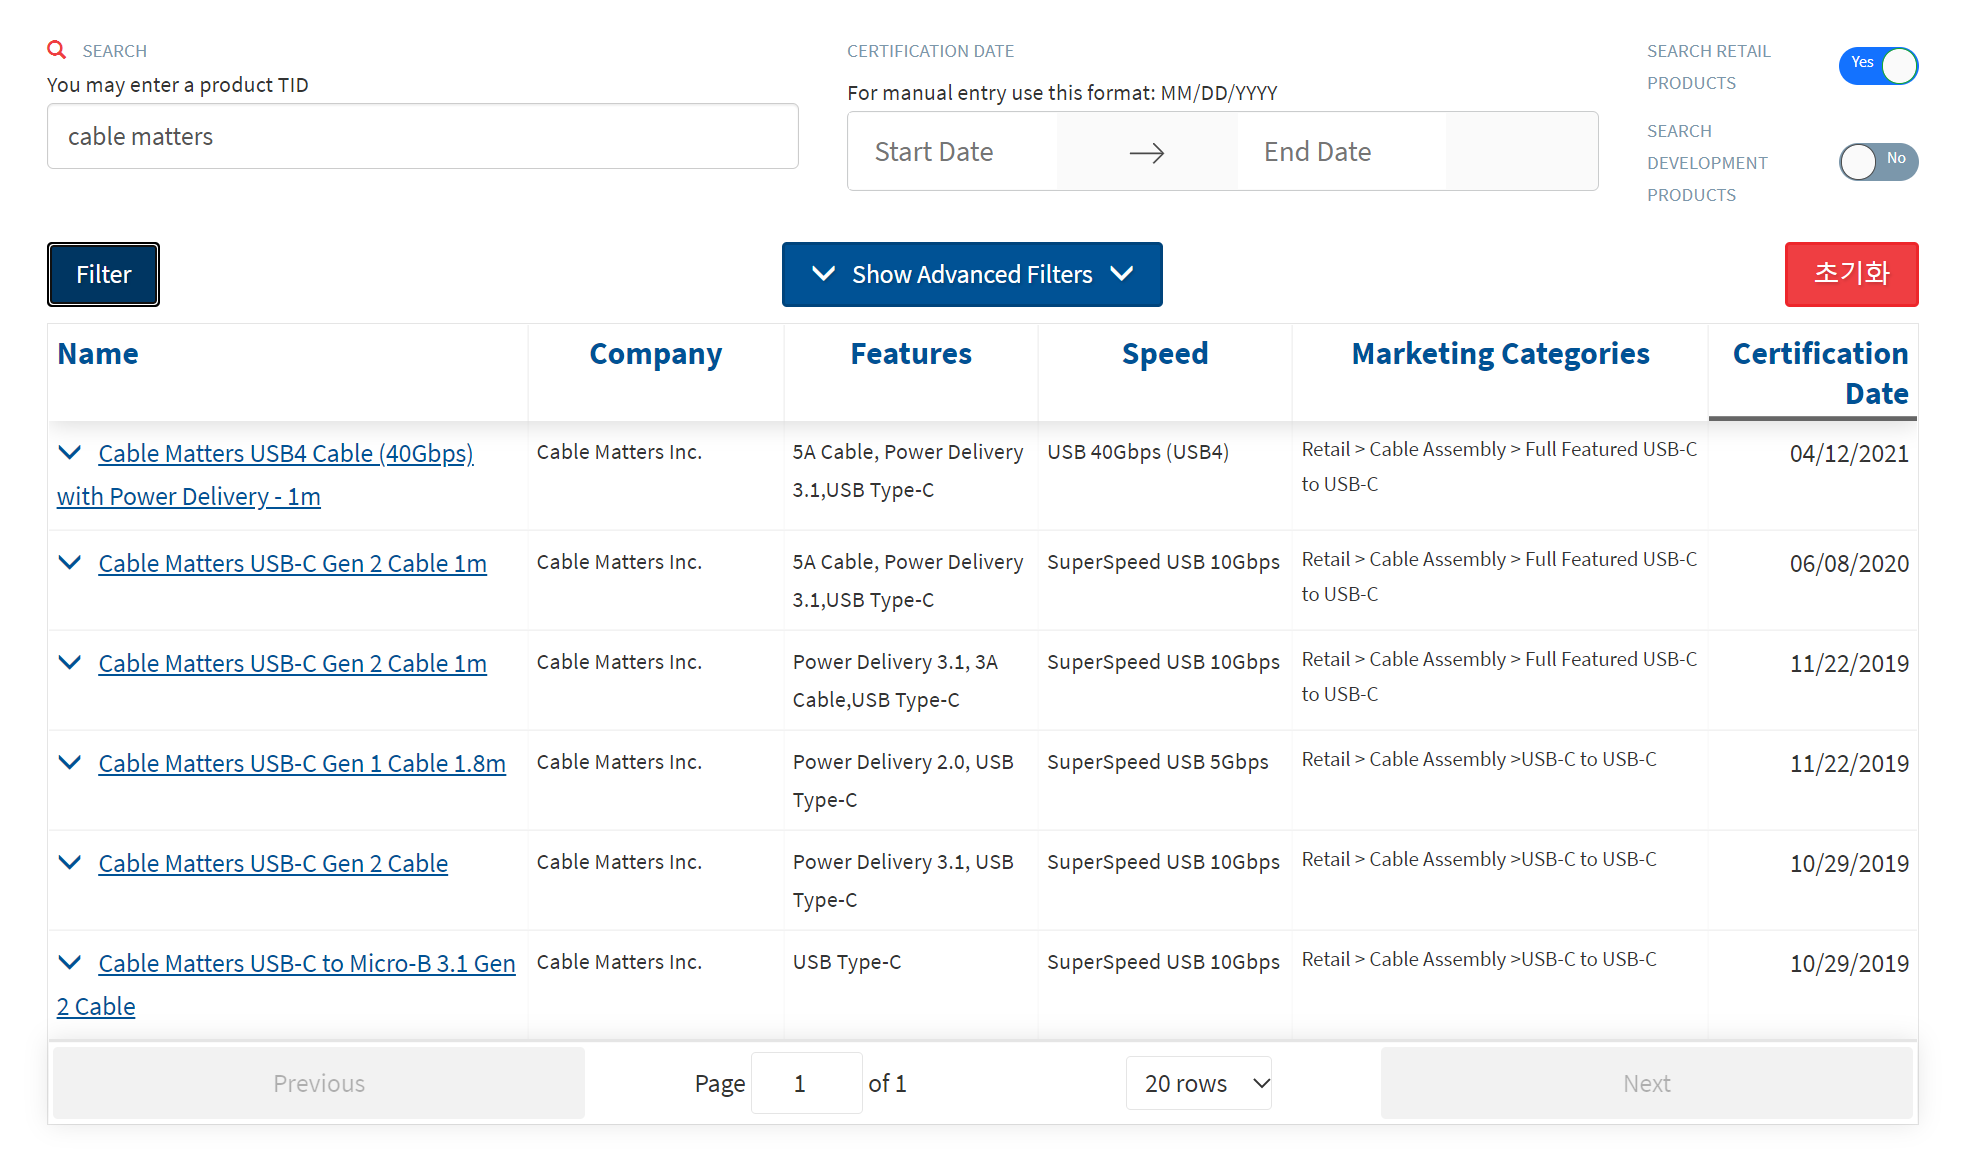The height and width of the screenshot is (1152, 1980).
Task: Click the End Date field
Action: pos(1340,152)
